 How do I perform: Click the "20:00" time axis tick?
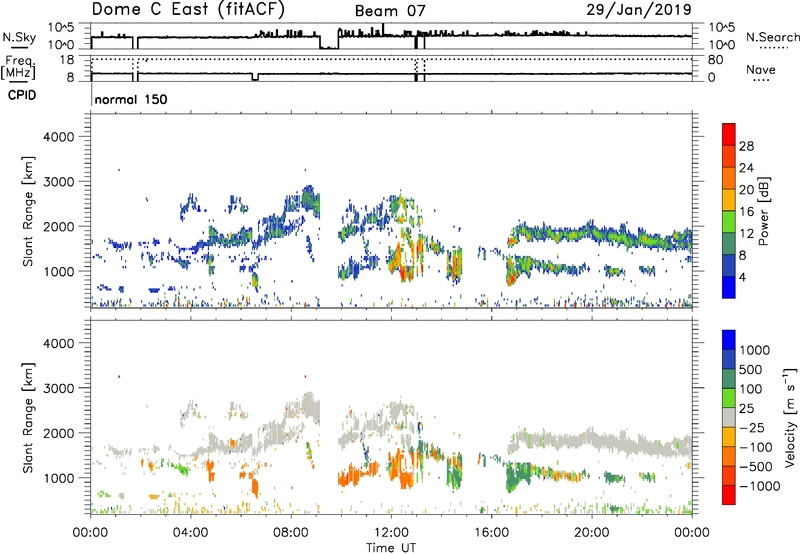coord(592,533)
